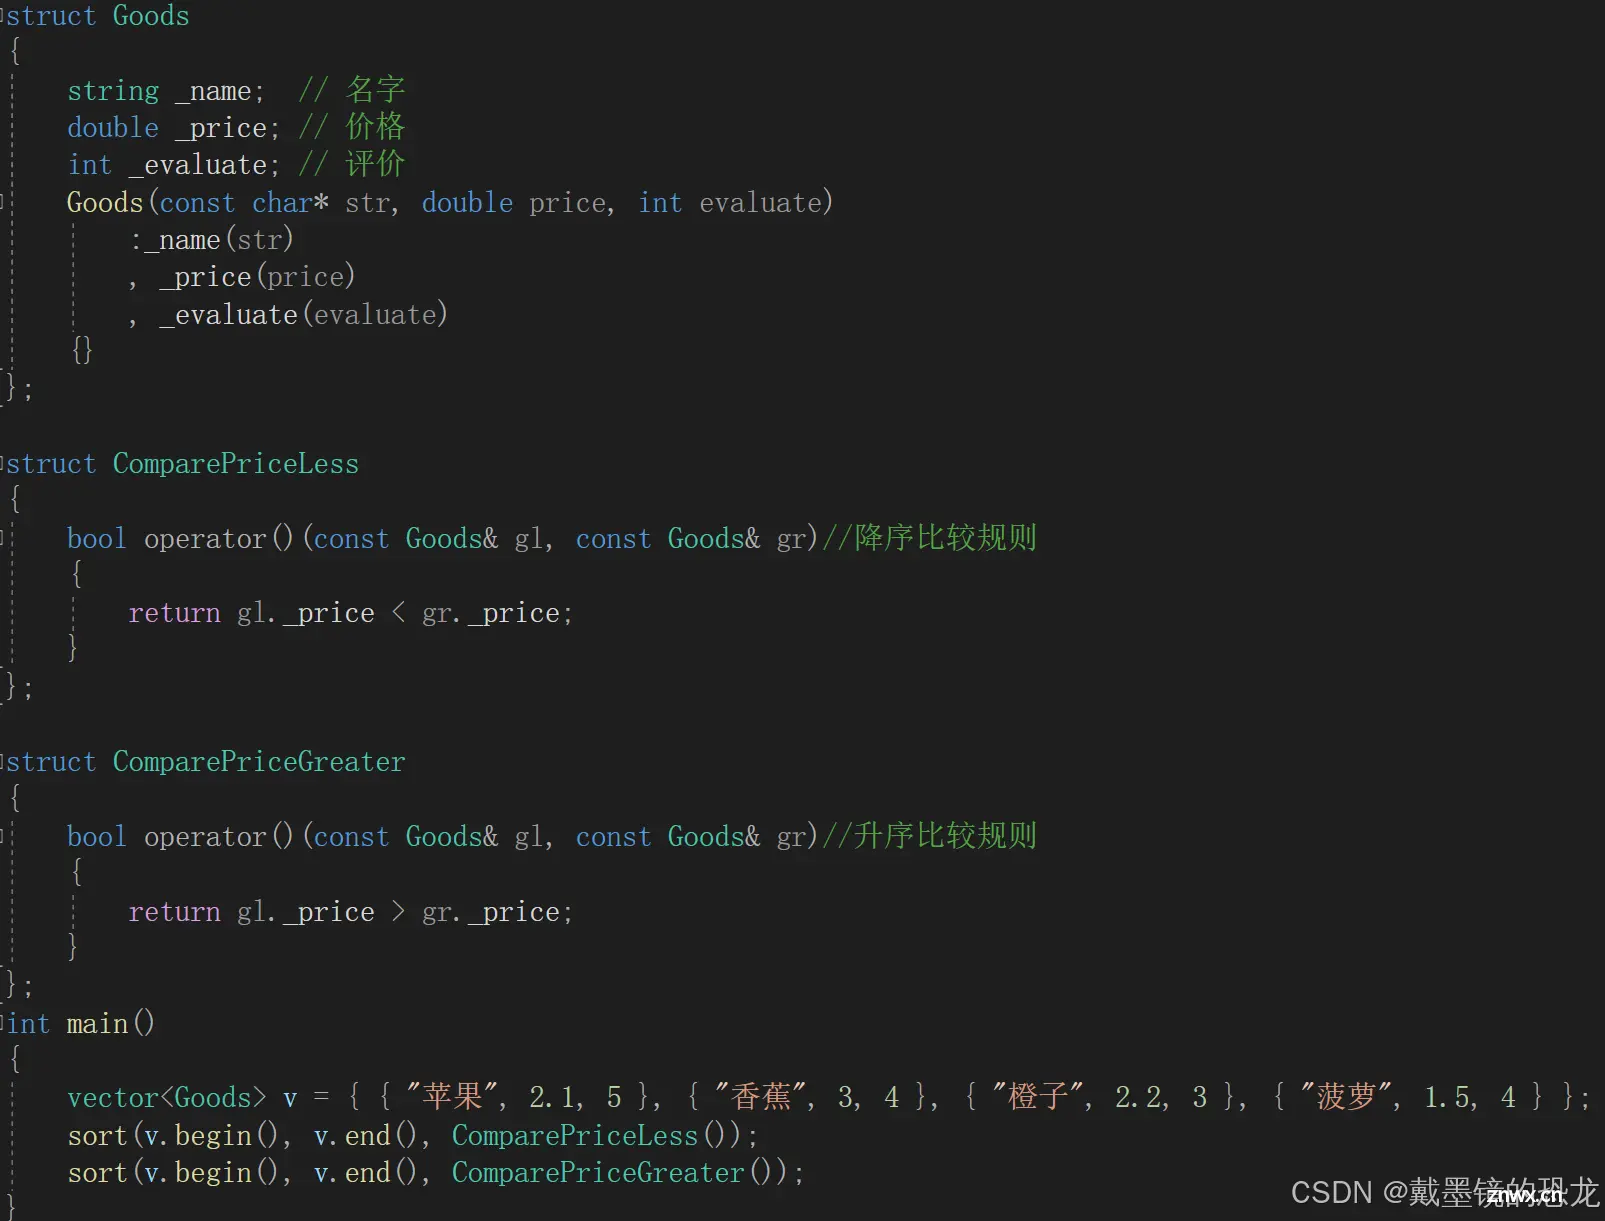Viewport: 1605px width, 1221px height.
Task: Click the value 2.1 in the vector
Action: [x=552, y=1098]
